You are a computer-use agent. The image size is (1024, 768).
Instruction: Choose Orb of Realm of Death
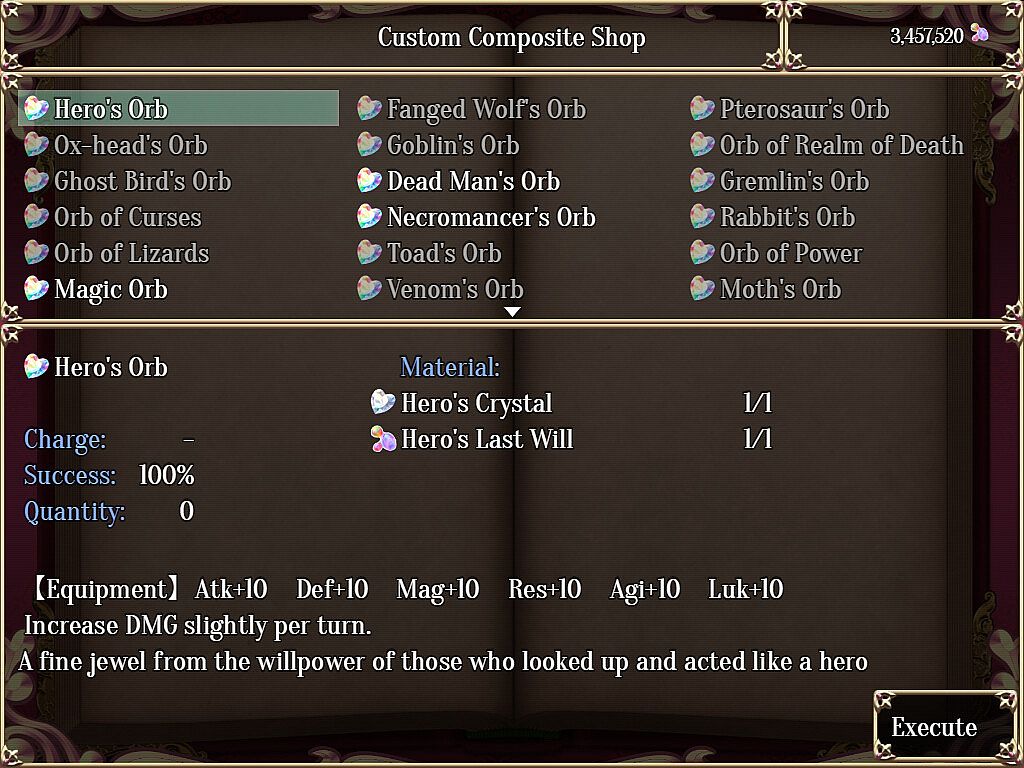point(841,145)
